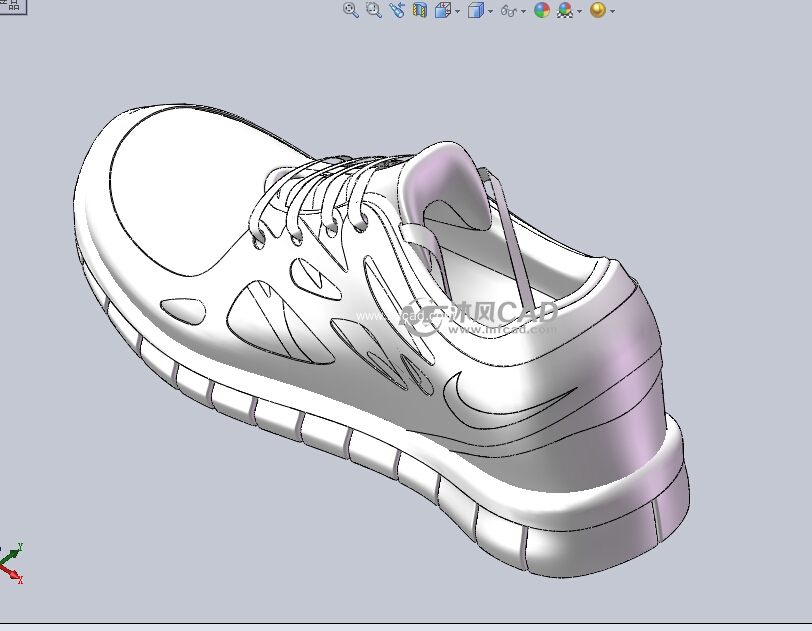This screenshot has height=631, width=812.
Task: Expand the View Settings dropdown arrow
Action: [x=612, y=10]
